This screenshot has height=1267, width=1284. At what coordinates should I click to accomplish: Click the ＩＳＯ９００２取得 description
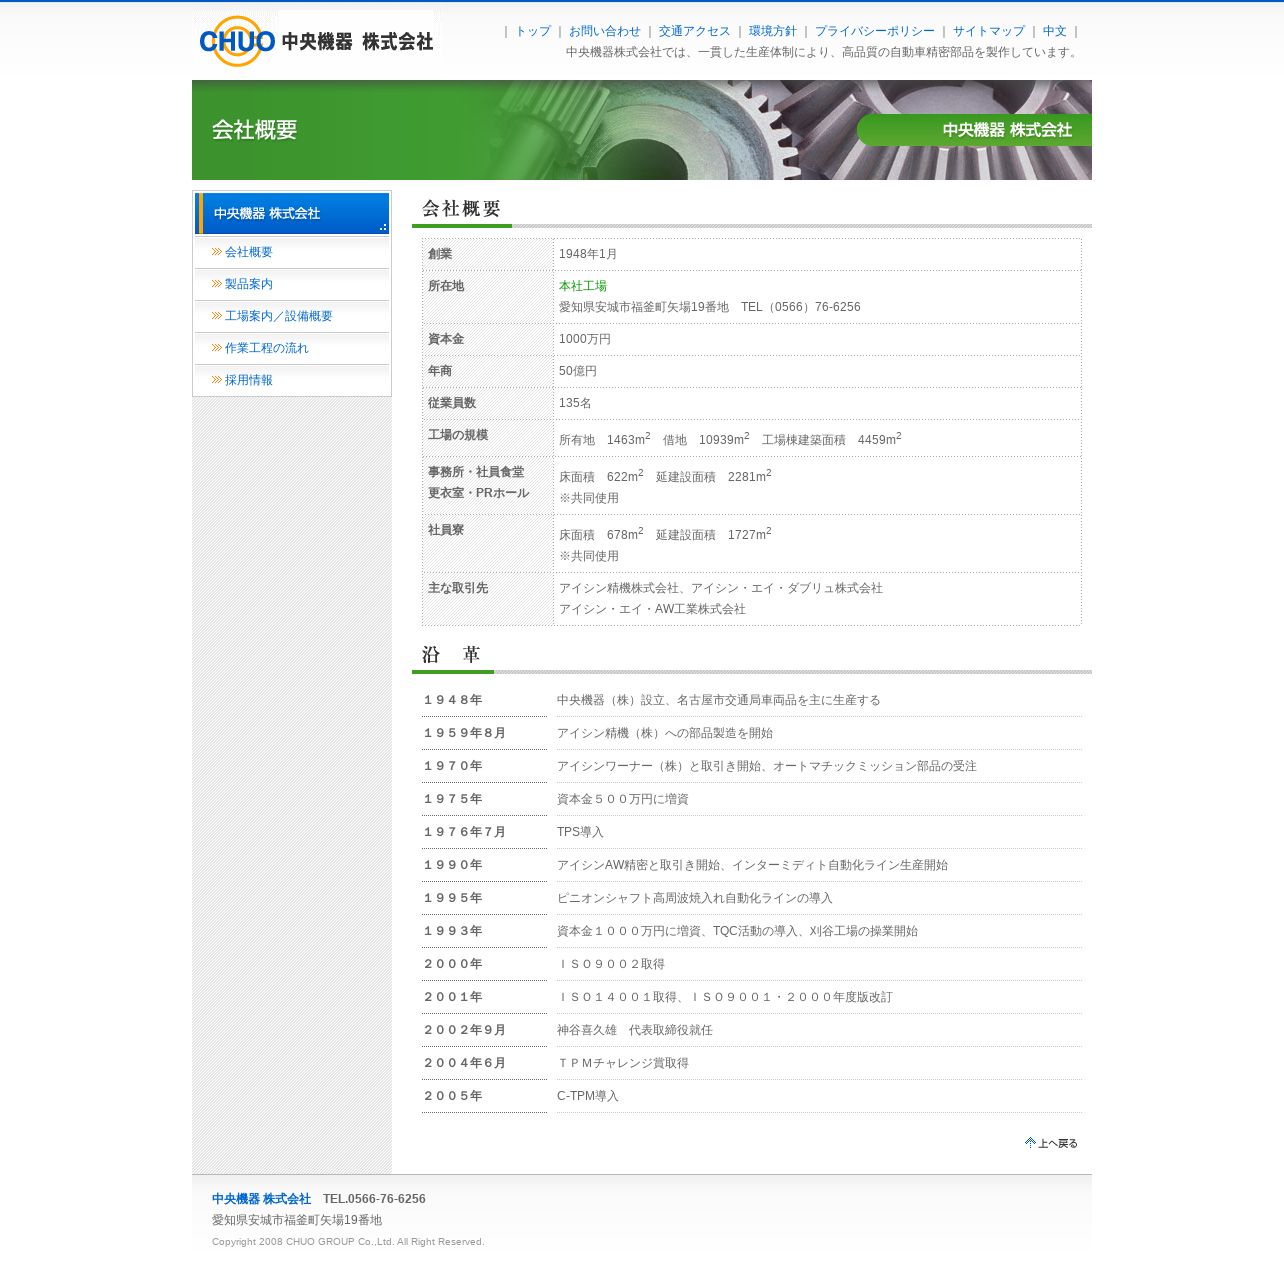click(x=611, y=964)
